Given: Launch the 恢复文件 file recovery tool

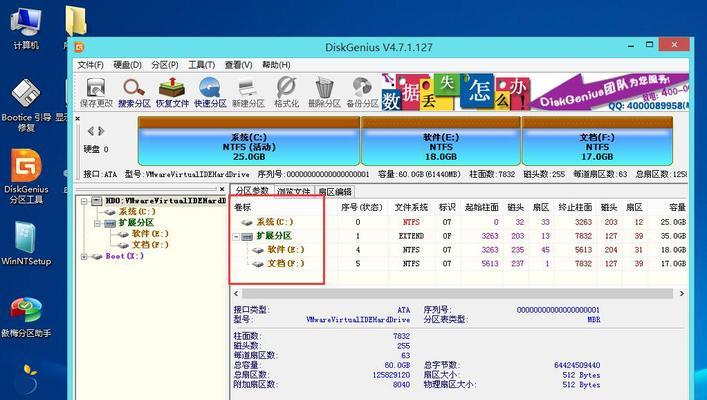Looking at the screenshot, I should pyautogui.click(x=172, y=92).
